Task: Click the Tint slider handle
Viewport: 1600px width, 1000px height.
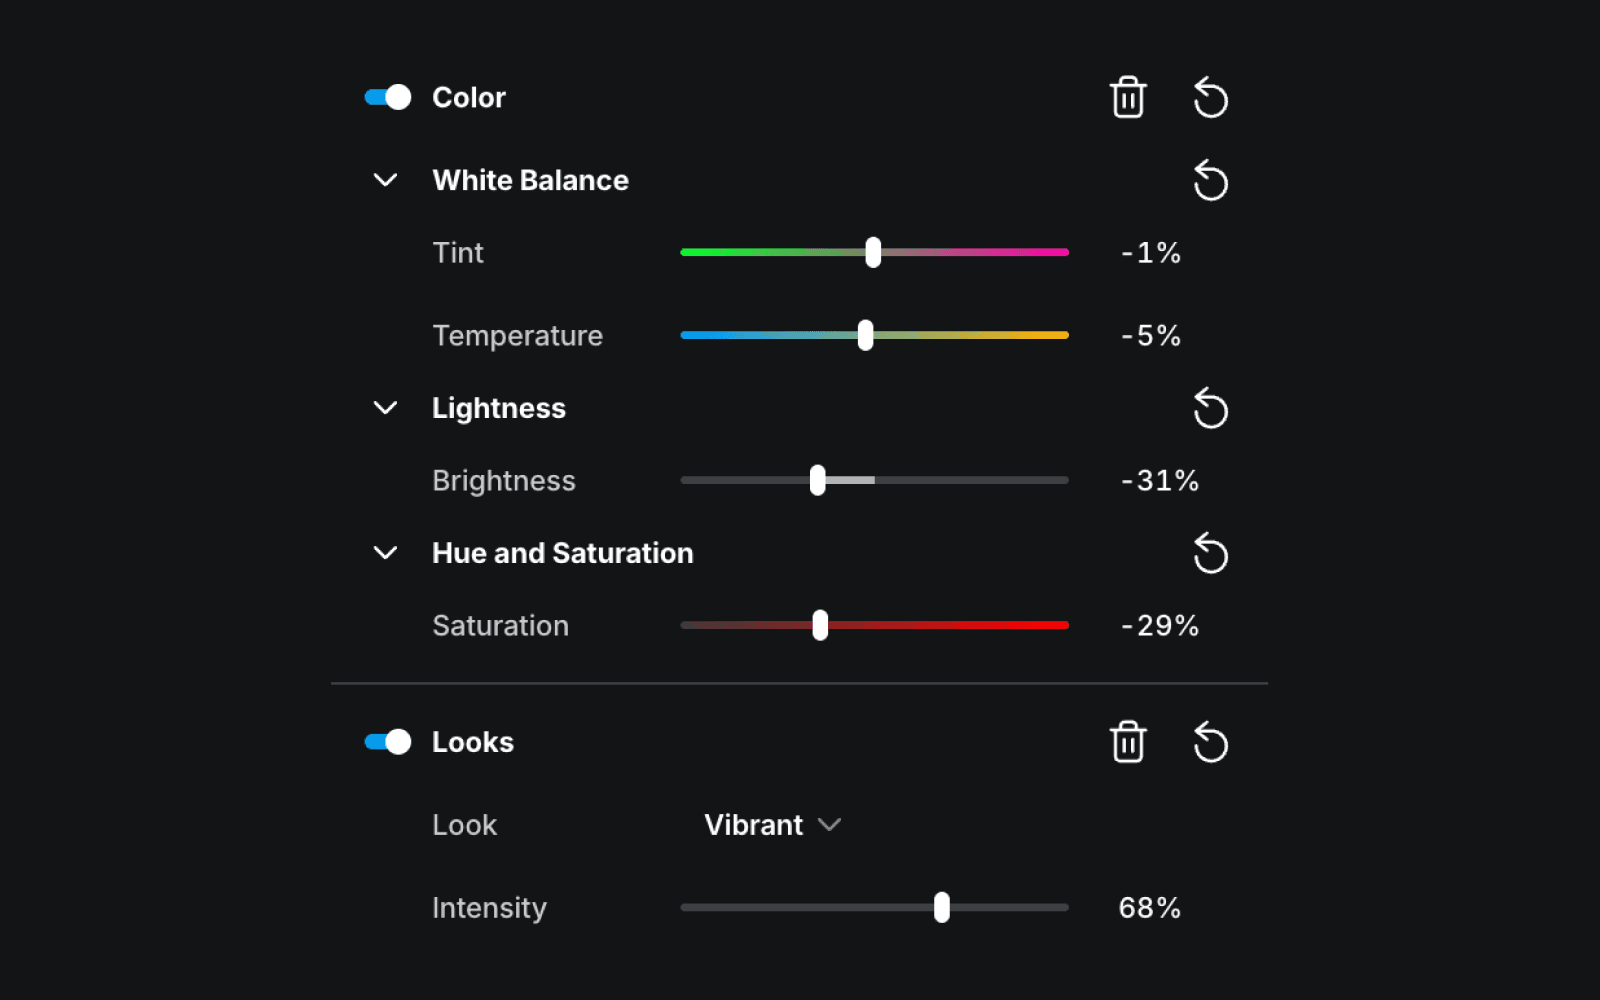Action: tap(873, 252)
